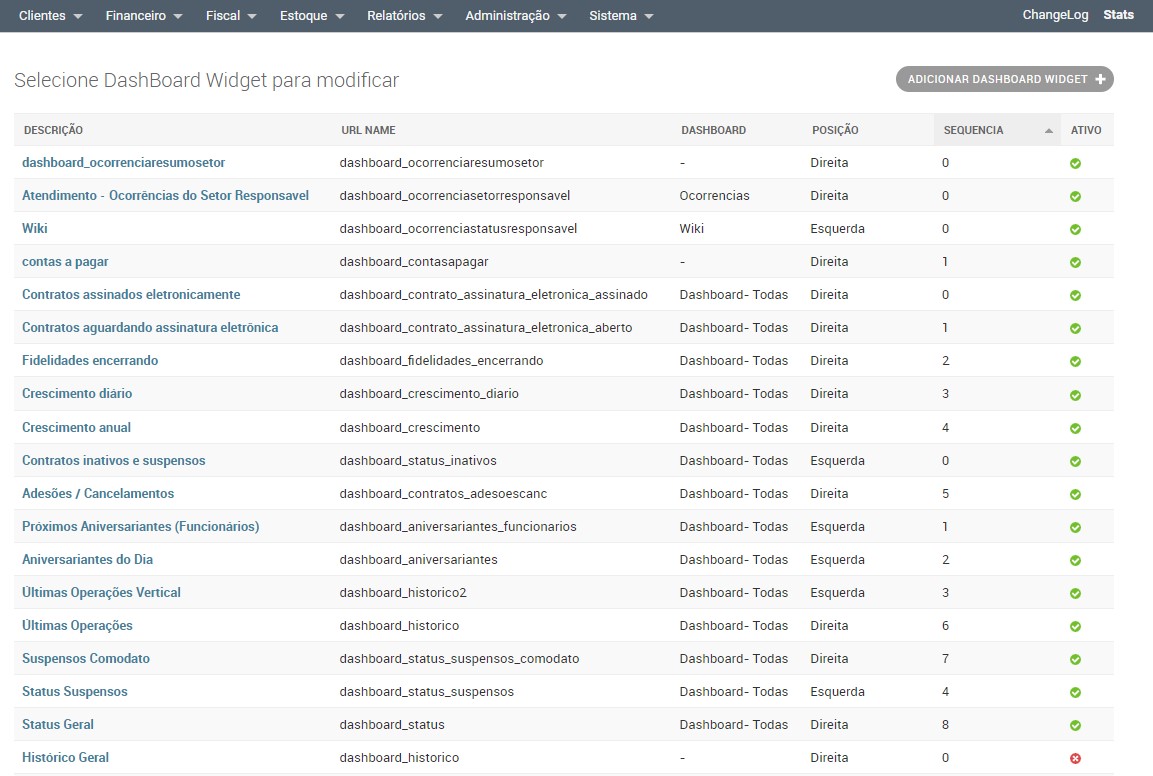The image size is (1153, 776).
Task: Click the green status icon for contas a pagar
Action: coord(1075,262)
